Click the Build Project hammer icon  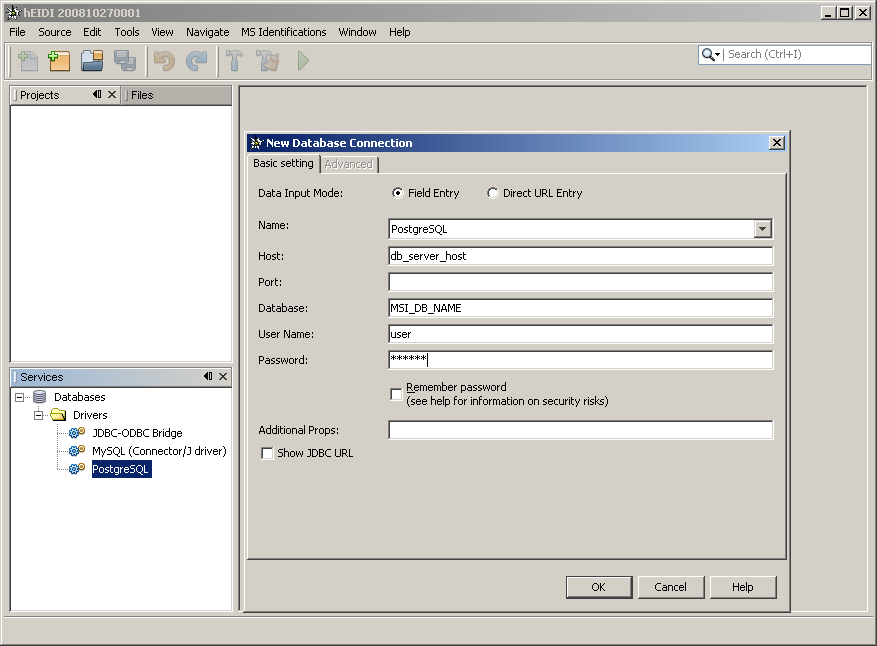tap(235, 61)
